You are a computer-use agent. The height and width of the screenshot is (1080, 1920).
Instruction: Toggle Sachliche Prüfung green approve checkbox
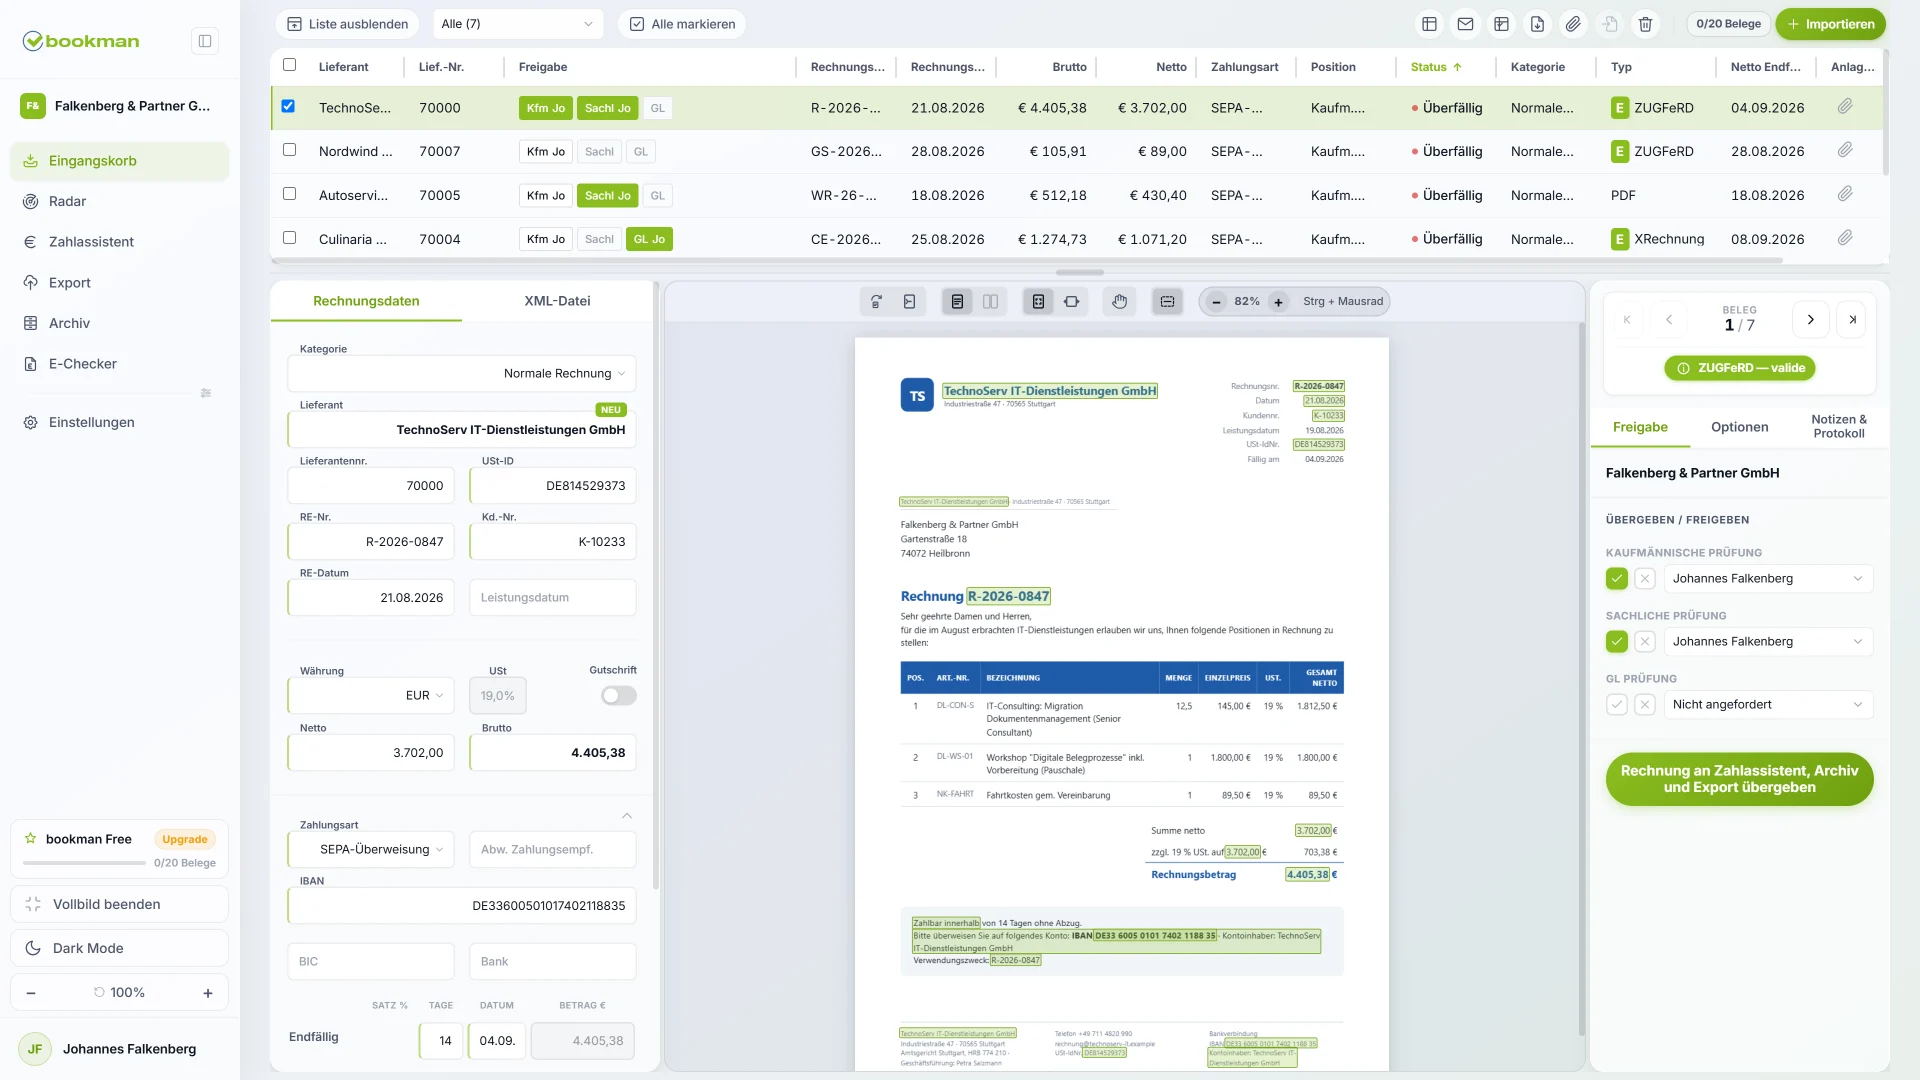[x=1617, y=642]
